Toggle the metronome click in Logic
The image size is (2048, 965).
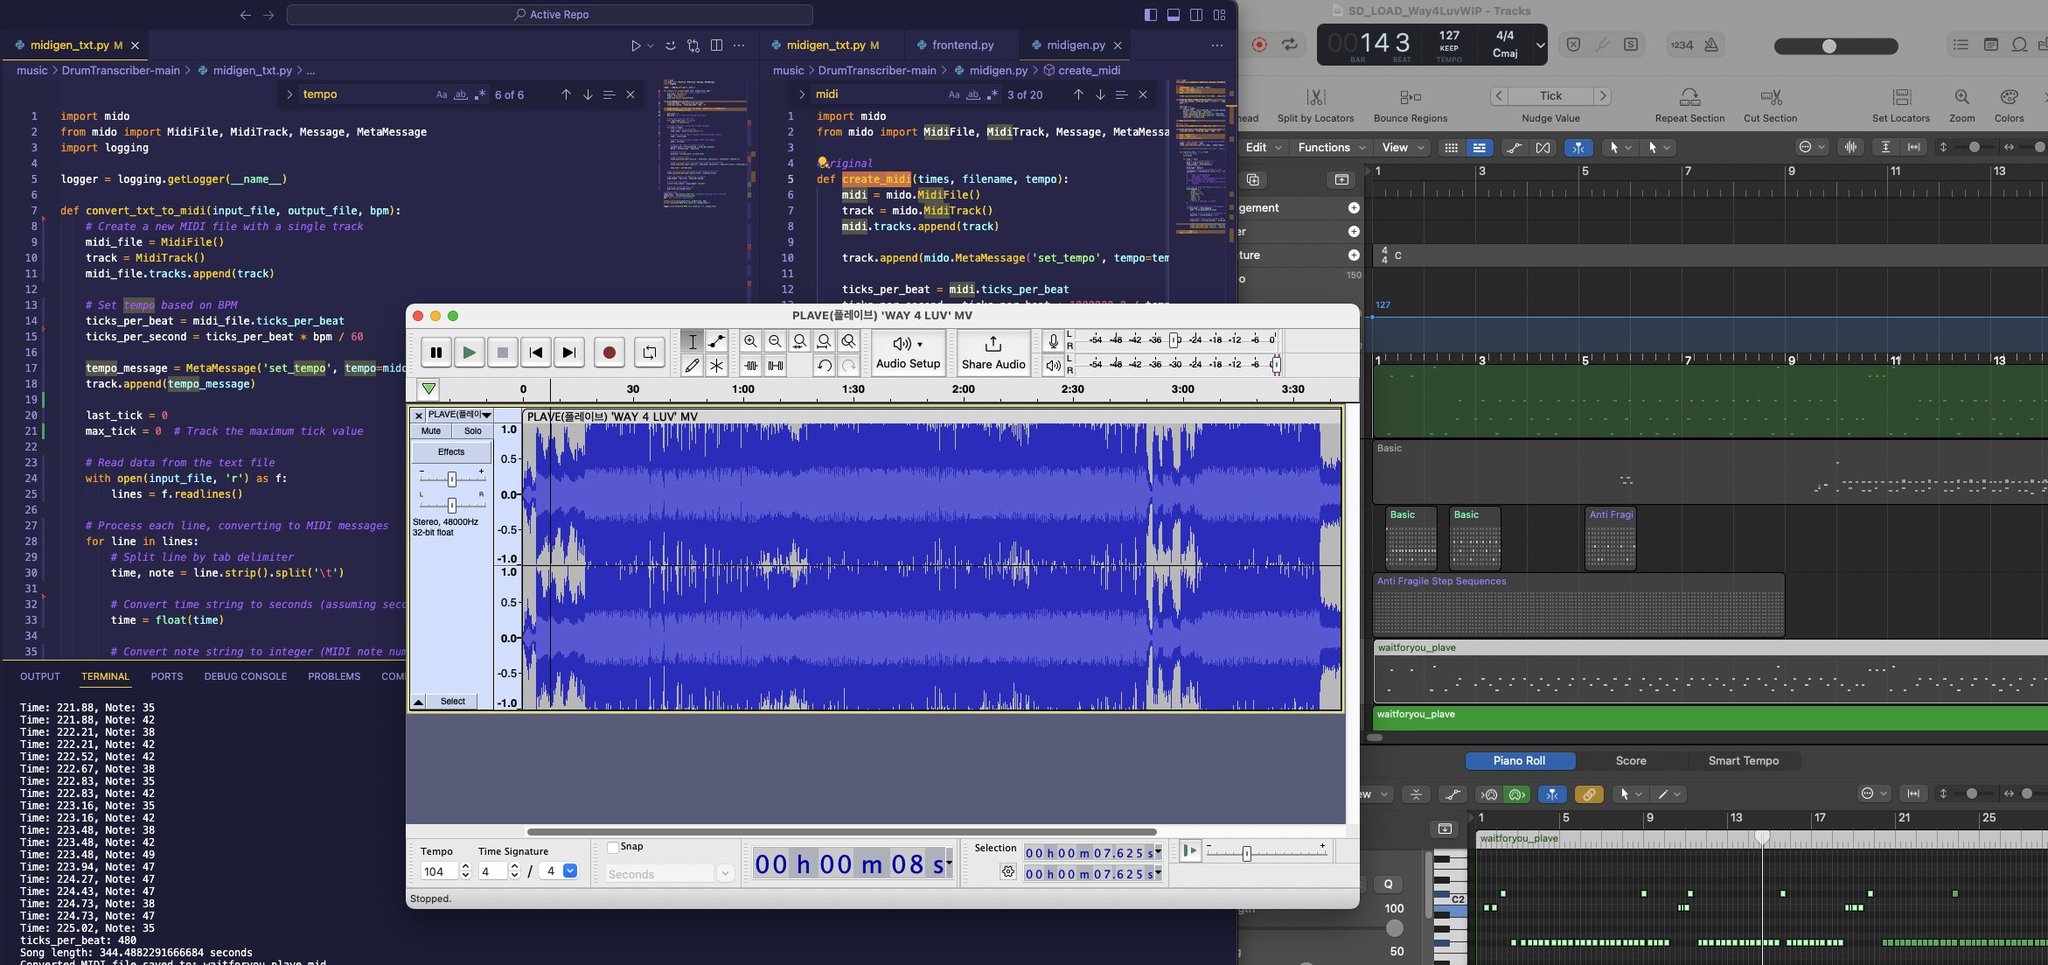coord(1711,45)
